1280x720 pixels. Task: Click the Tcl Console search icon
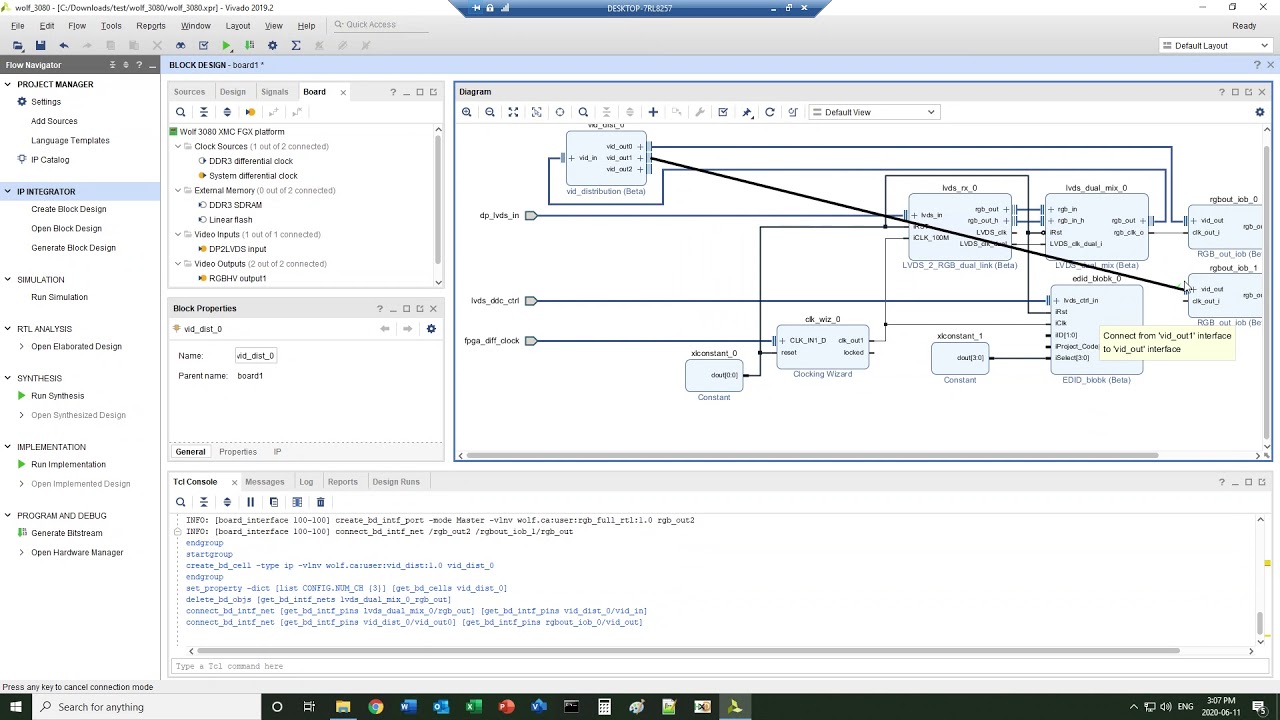[x=181, y=502]
